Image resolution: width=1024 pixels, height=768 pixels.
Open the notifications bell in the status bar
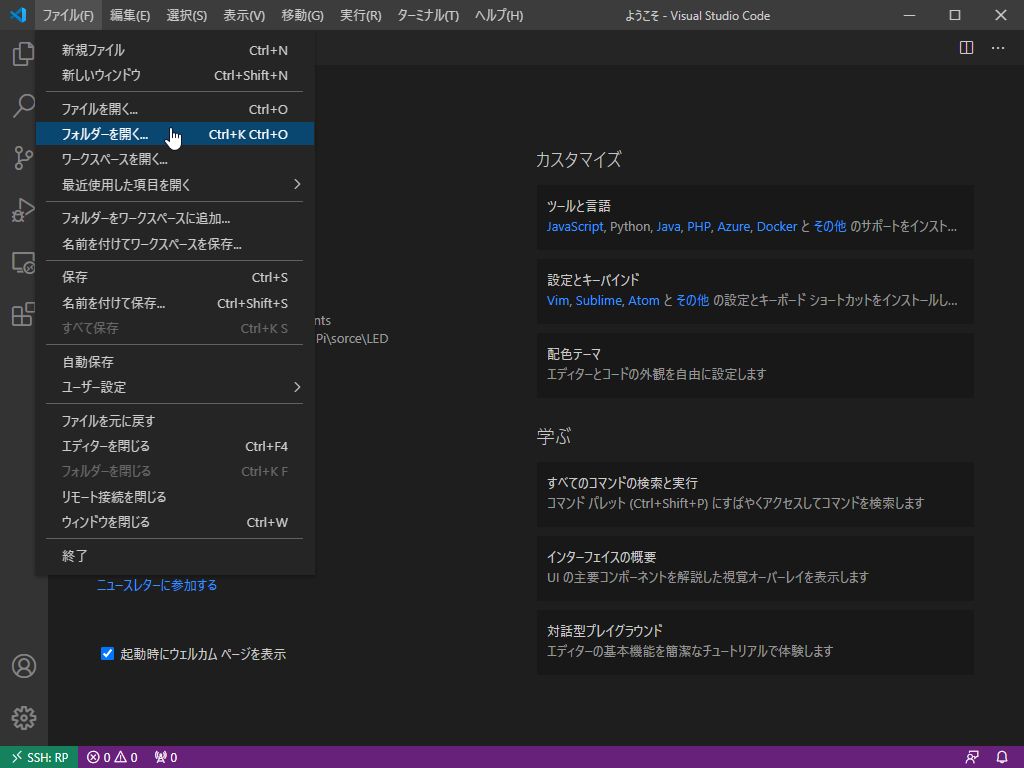tap(1003, 757)
